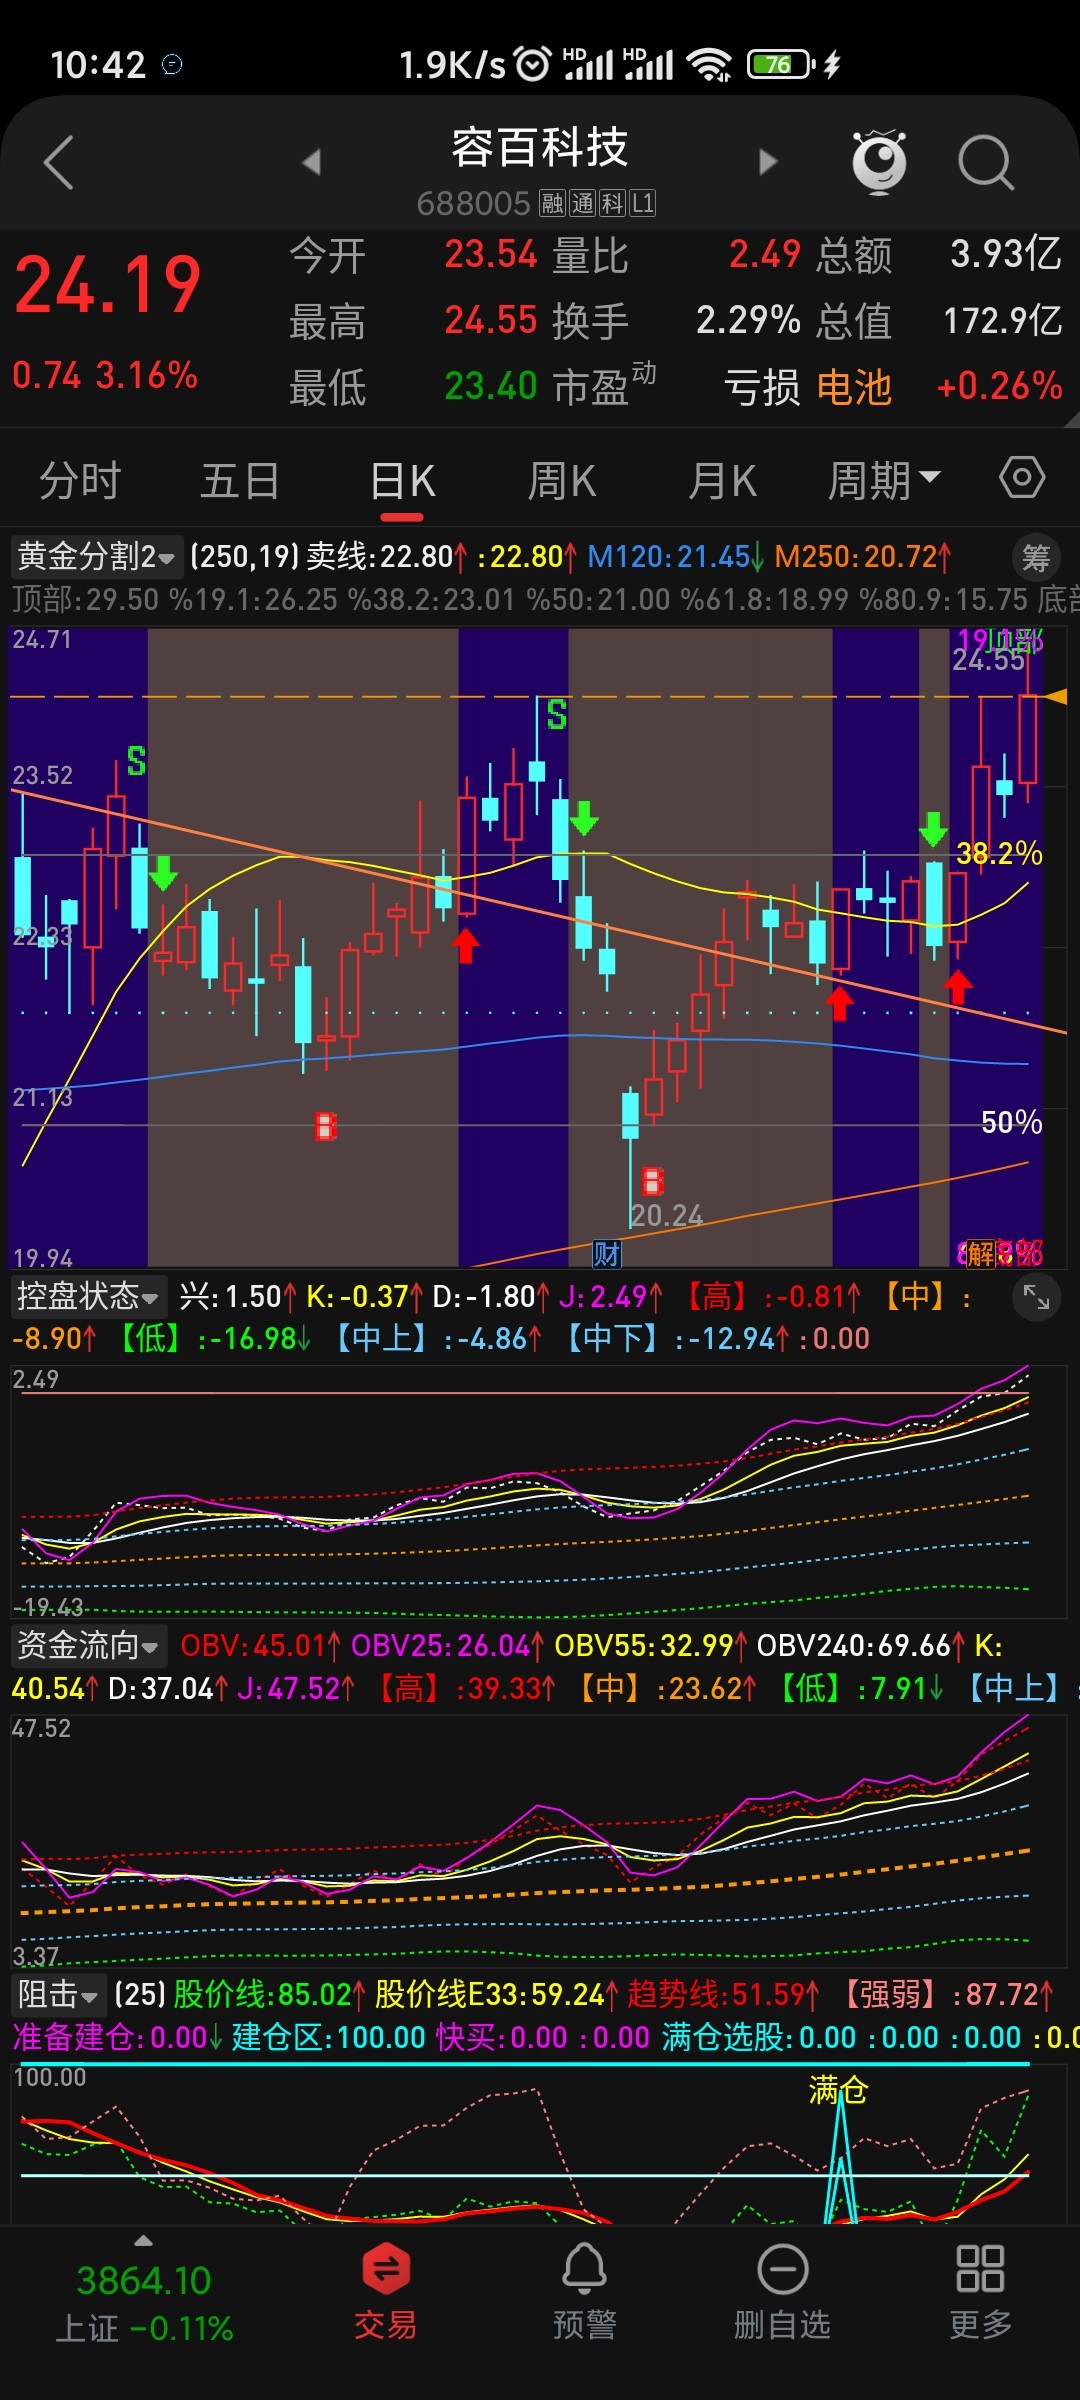The width and height of the screenshot is (1080, 2400).
Task: Switch to the next stock with the right triangle
Action: 767,161
